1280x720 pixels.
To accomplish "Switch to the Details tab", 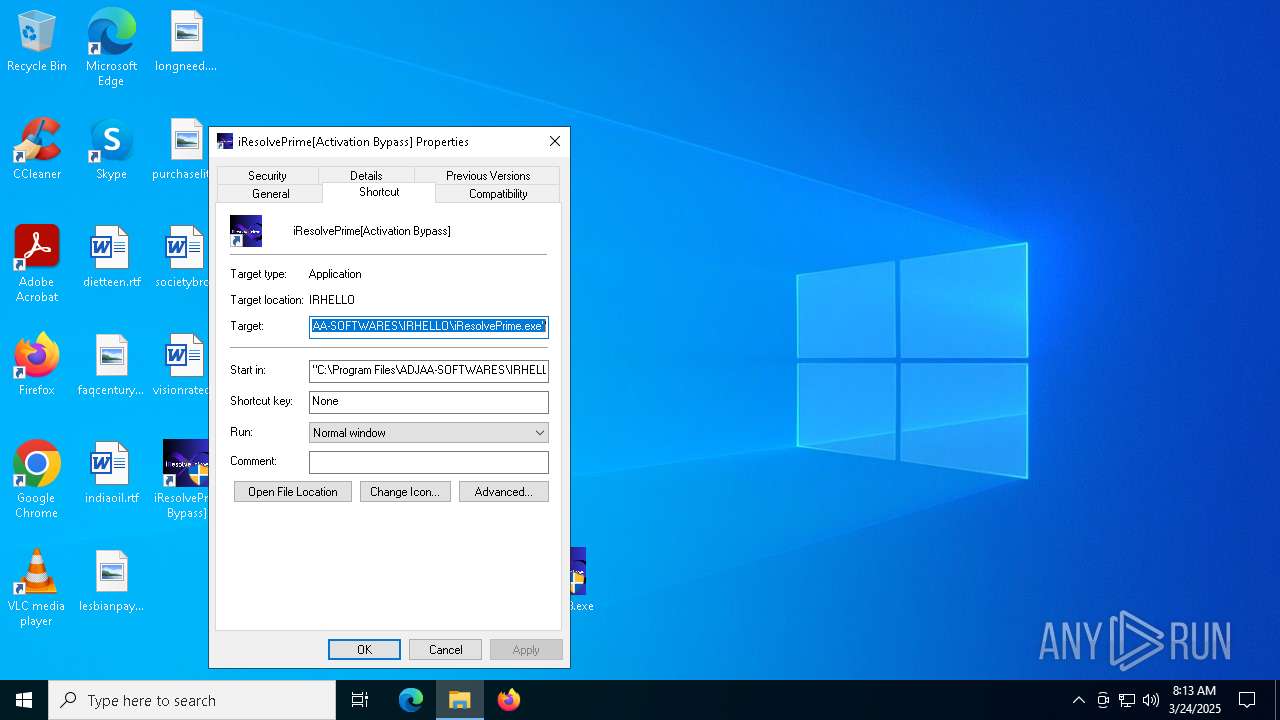I will click(366, 175).
